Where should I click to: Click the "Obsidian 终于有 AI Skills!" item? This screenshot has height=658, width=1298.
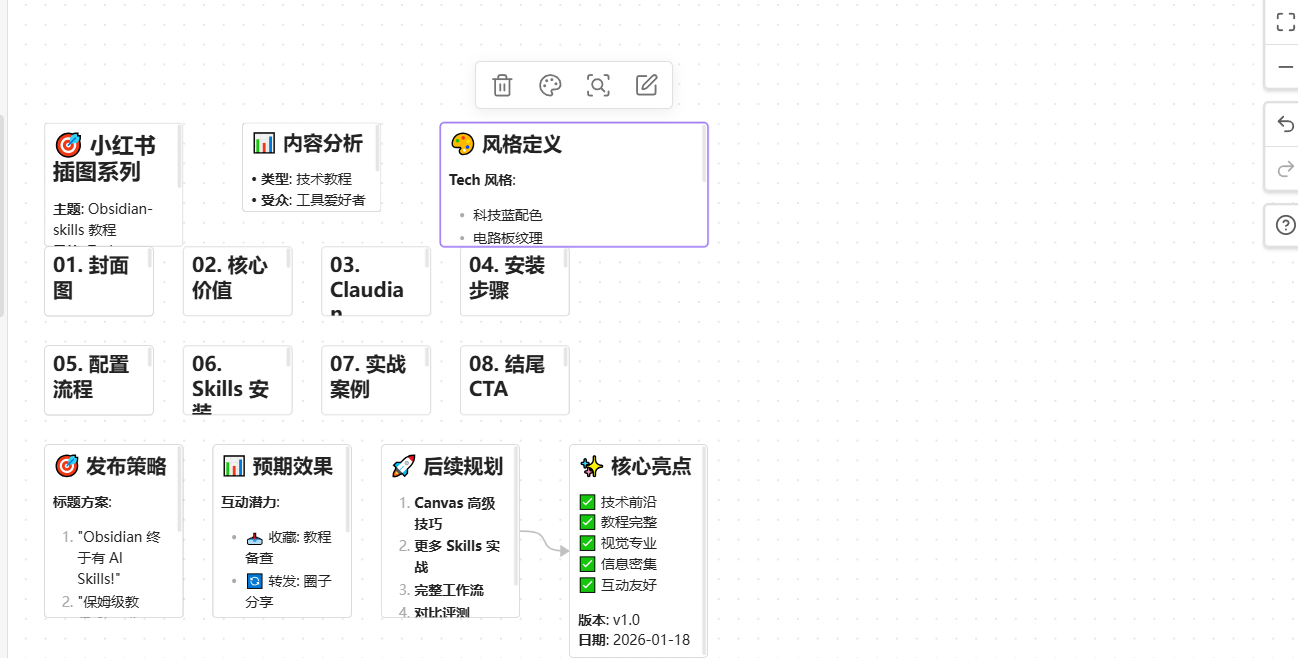(119, 558)
